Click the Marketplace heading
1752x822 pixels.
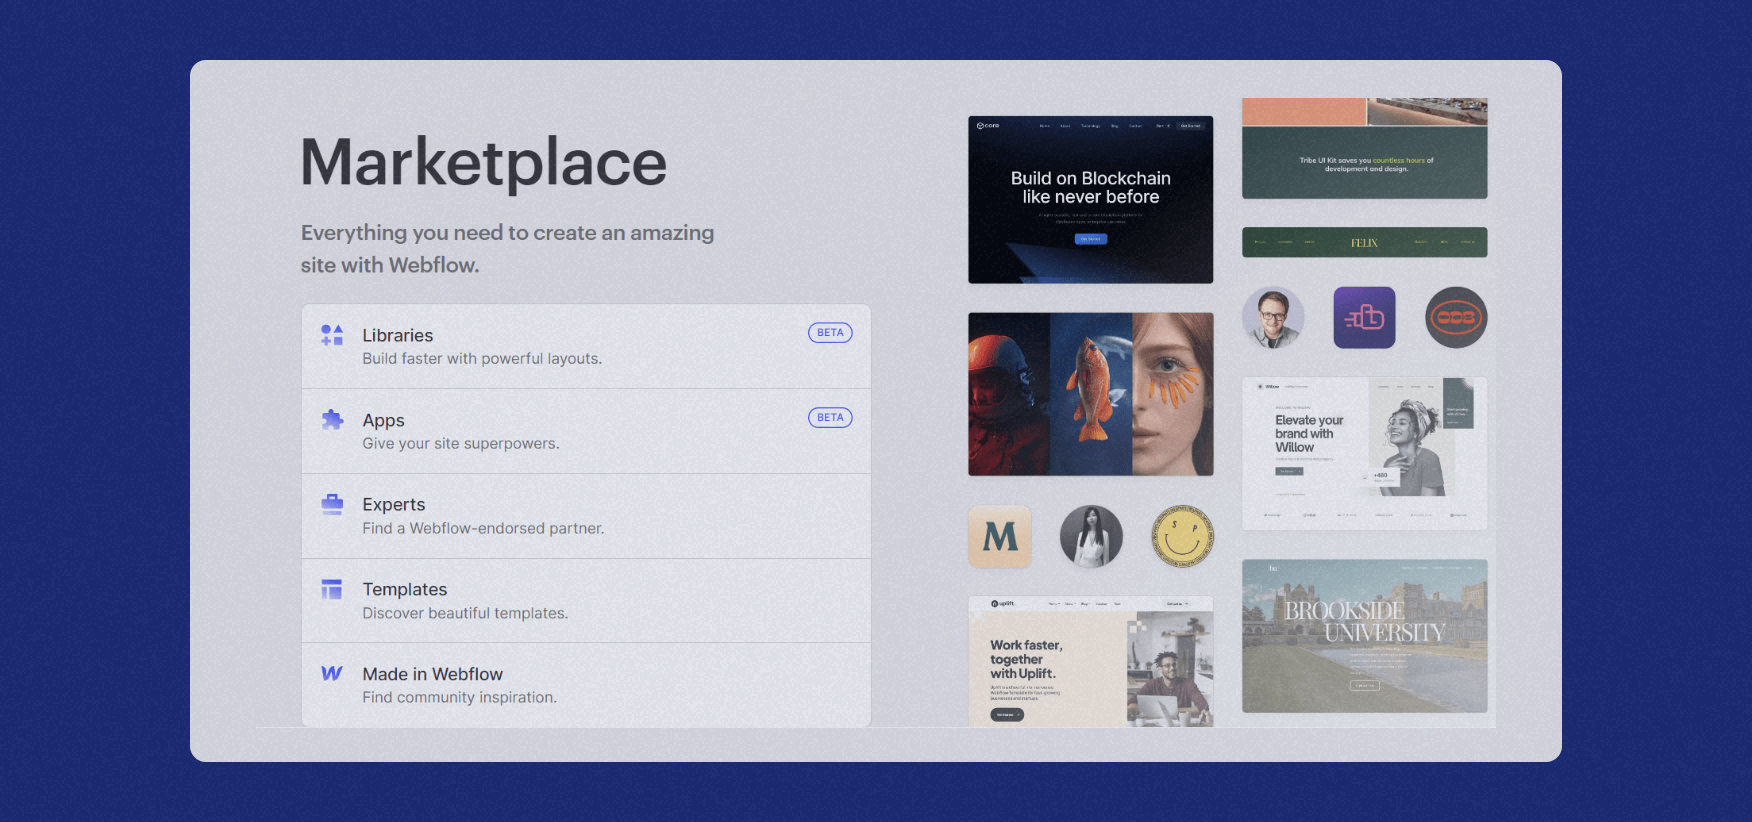pyautogui.click(x=484, y=162)
